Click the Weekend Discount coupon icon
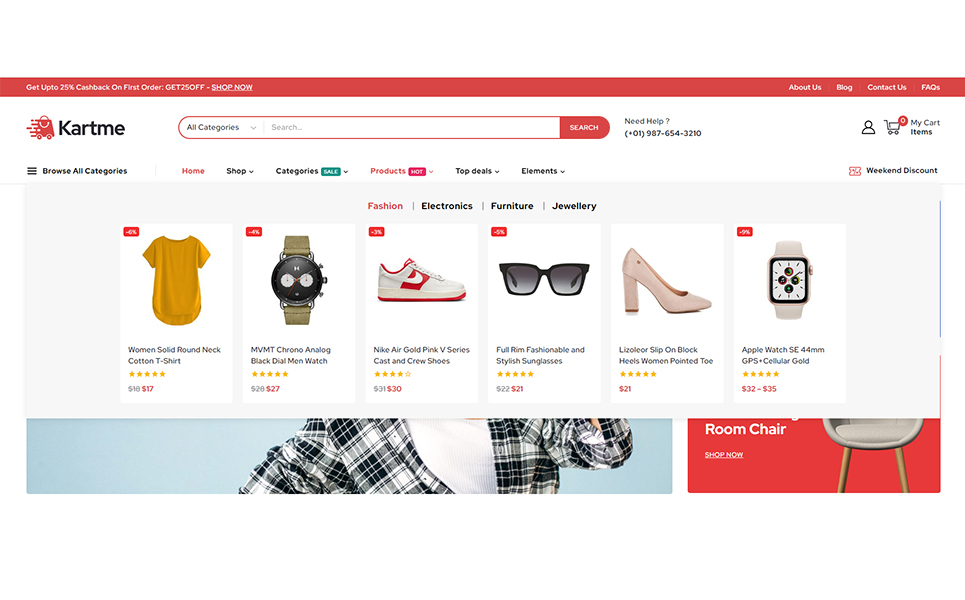This screenshot has width=965, height=600. pyautogui.click(x=854, y=171)
